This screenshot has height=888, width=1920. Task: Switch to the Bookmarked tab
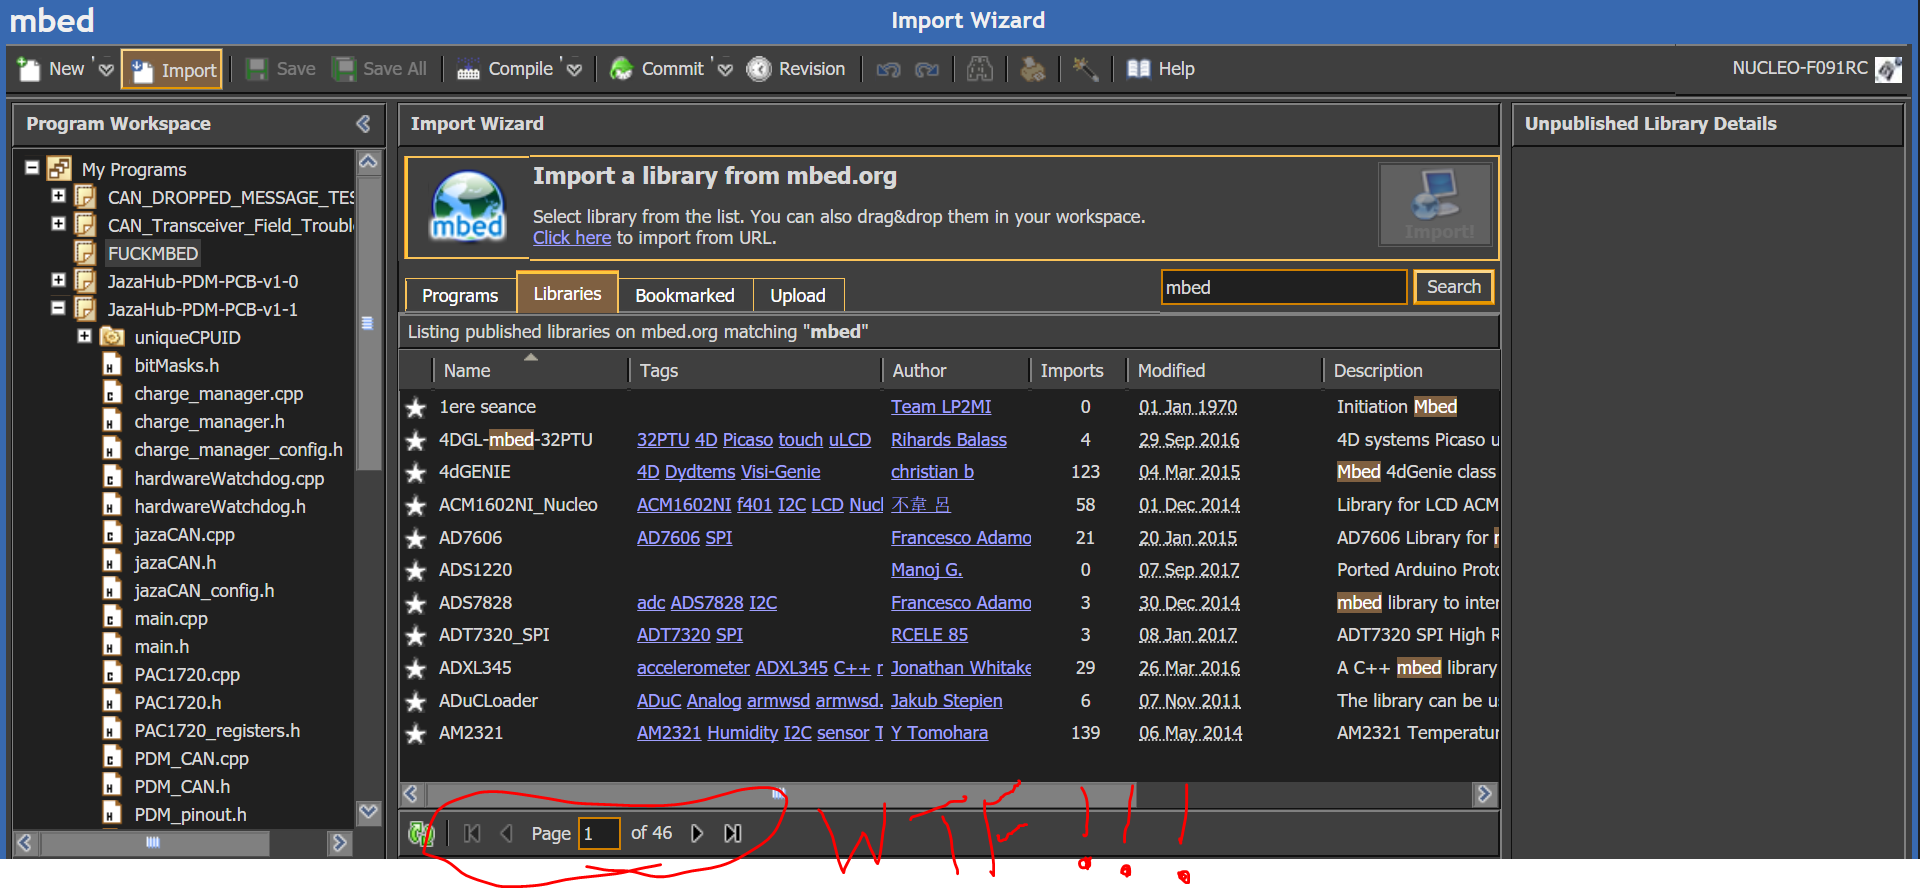684,295
